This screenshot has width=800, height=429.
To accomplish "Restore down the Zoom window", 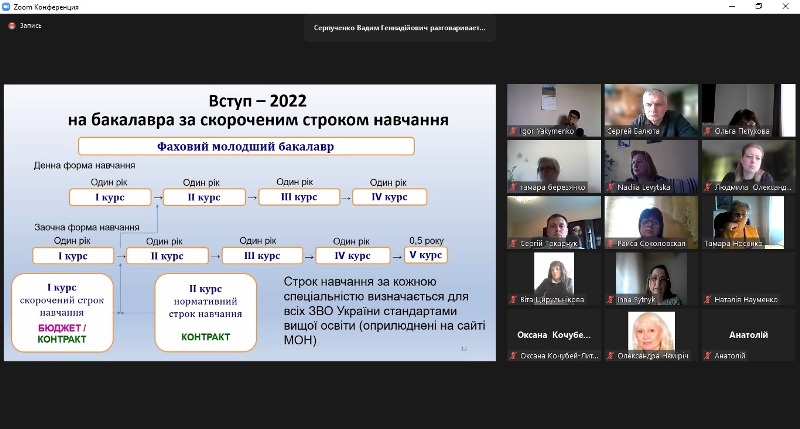I will click(759, 7).
